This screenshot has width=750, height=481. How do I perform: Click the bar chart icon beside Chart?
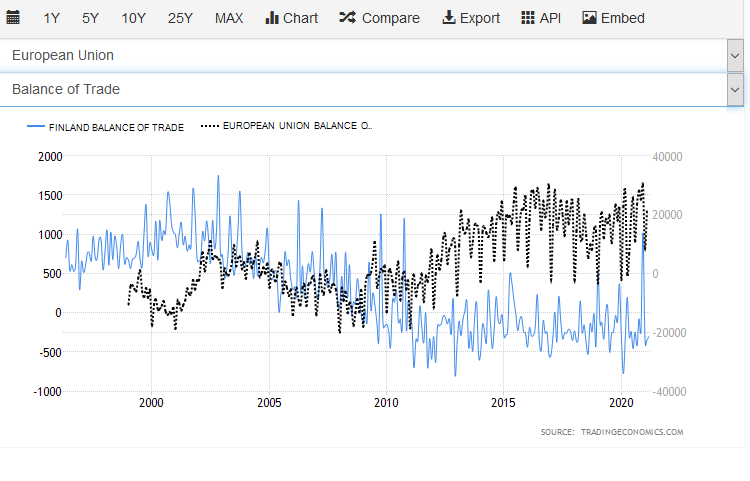pyautogui.click(x=272, y=18)
